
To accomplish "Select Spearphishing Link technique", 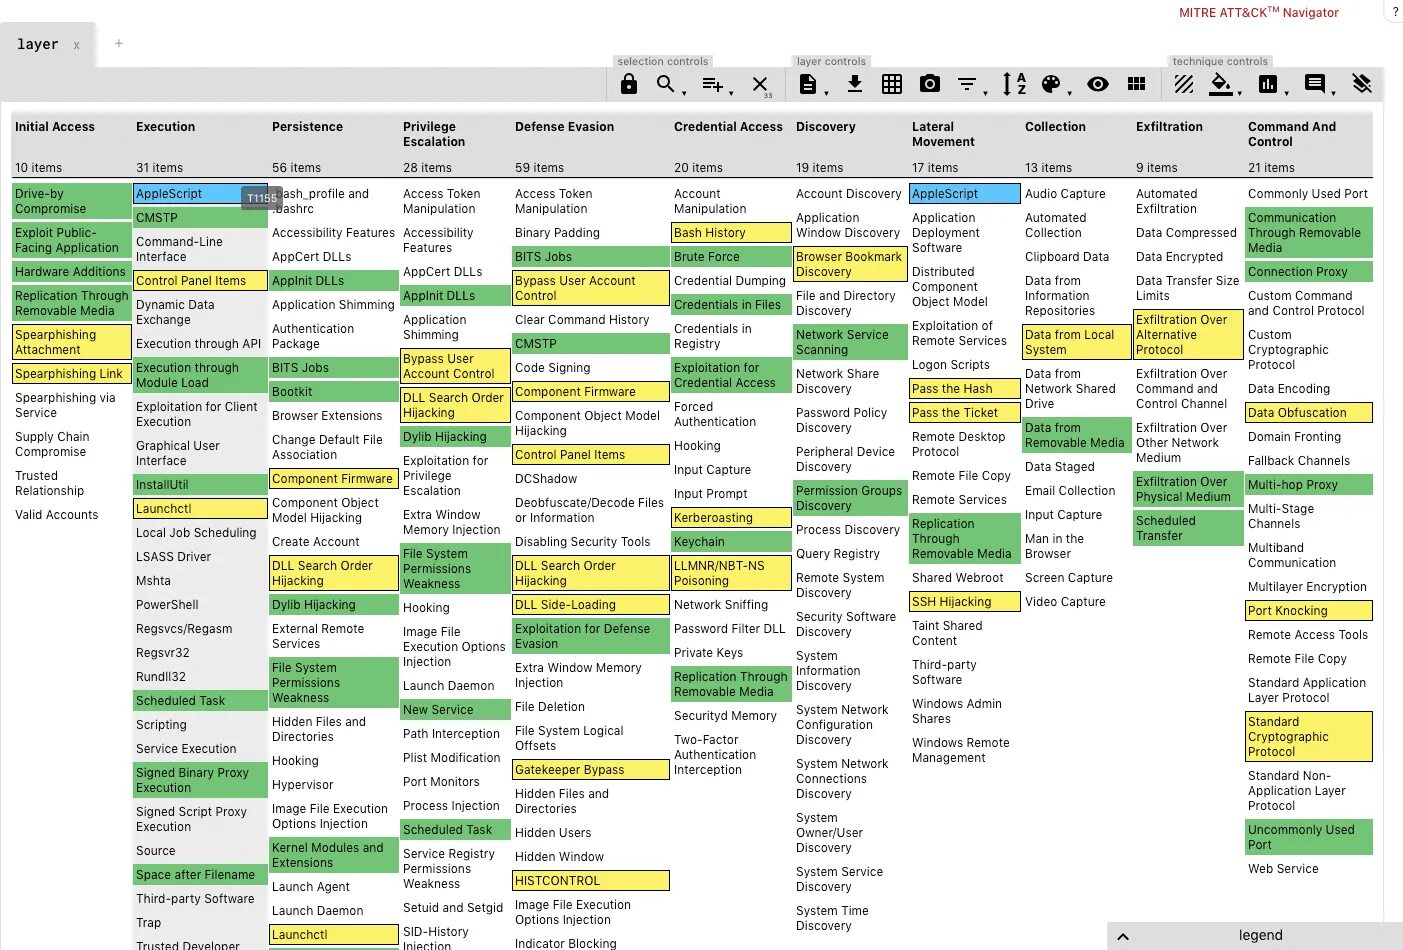I will 72,374.
